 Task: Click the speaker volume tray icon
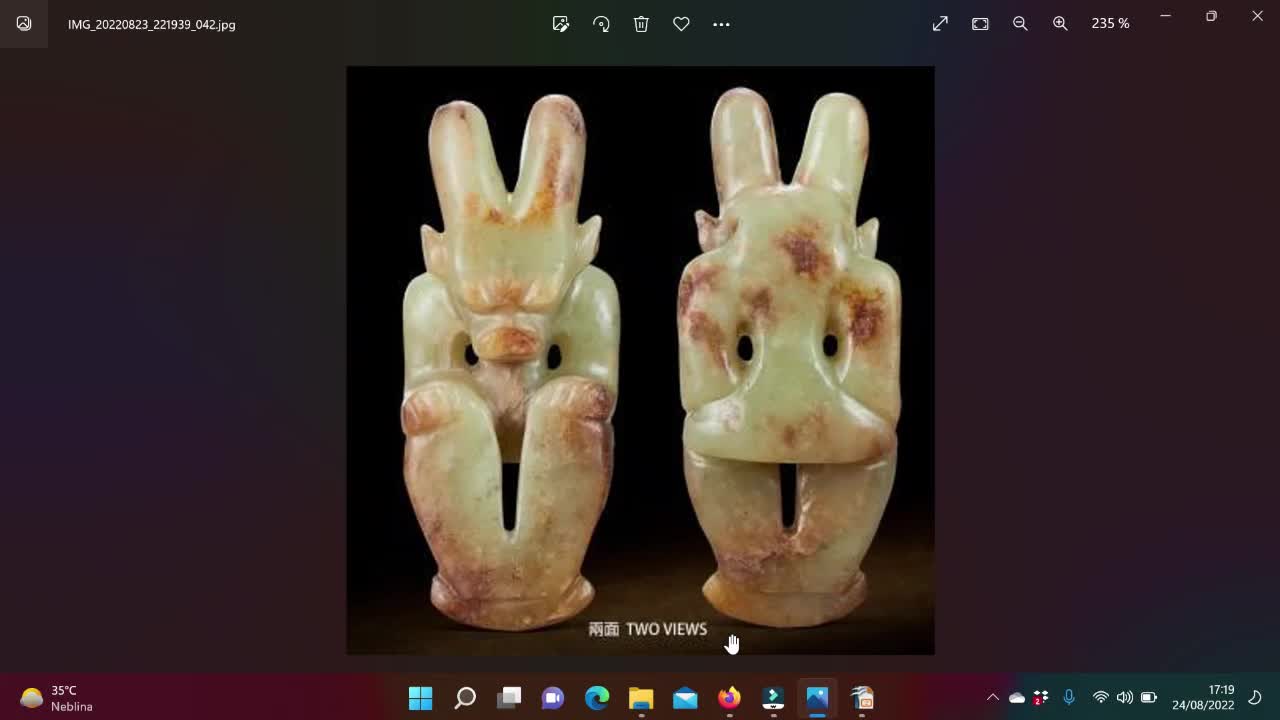click(x=1125, y=697)
